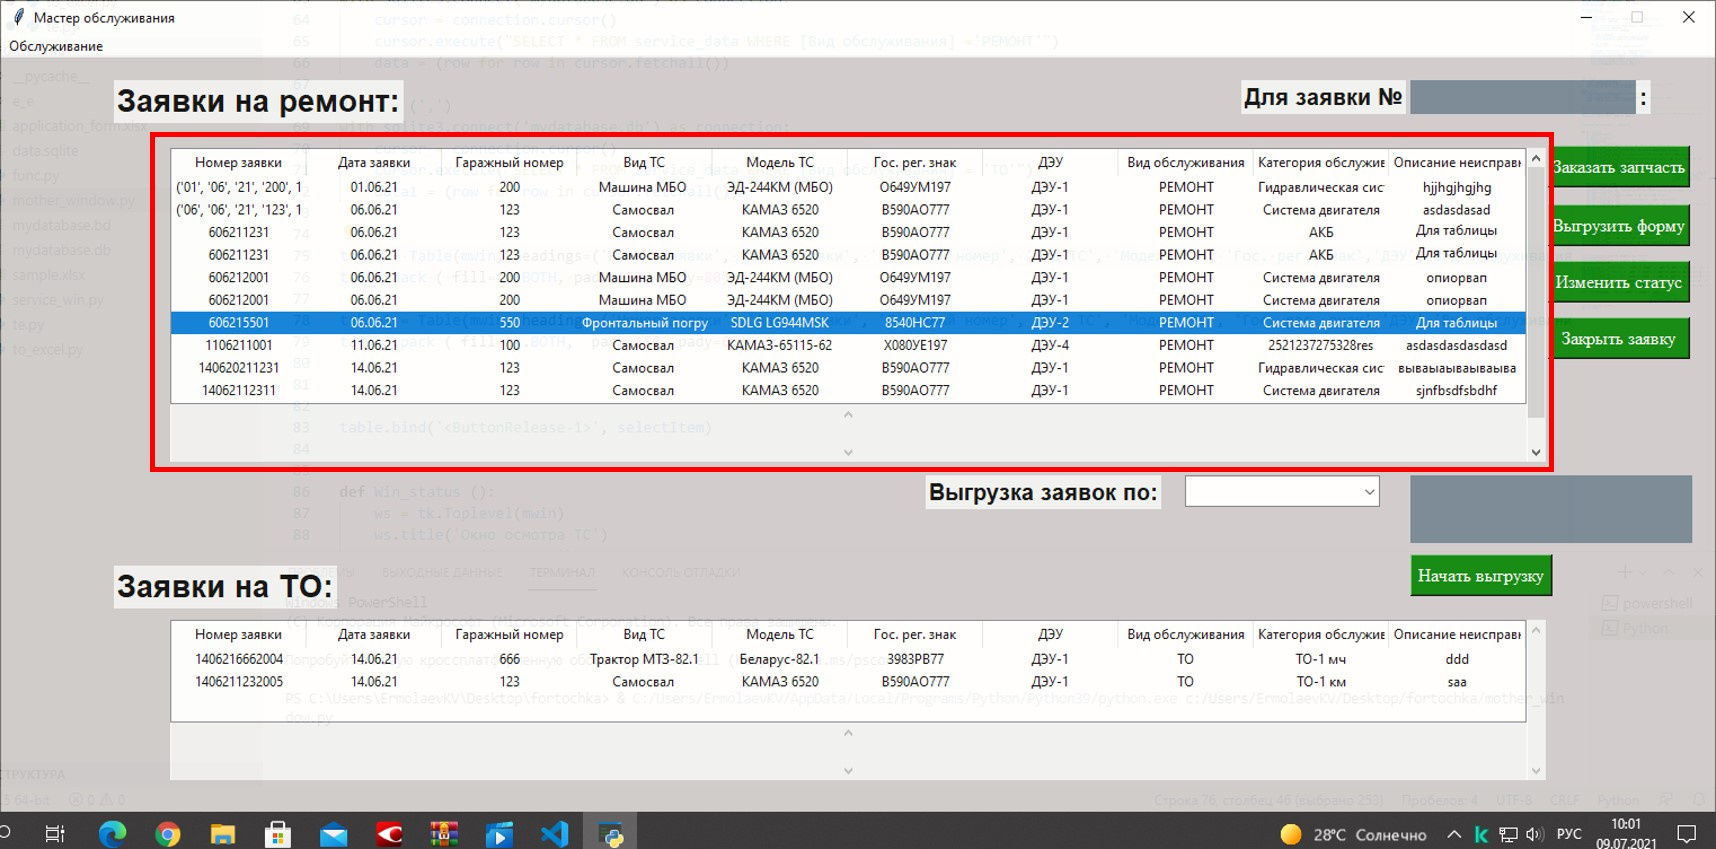Screen dimensions: 1716x849
Task: Open the volume control tray icon
Action: tap(1535, 834)
